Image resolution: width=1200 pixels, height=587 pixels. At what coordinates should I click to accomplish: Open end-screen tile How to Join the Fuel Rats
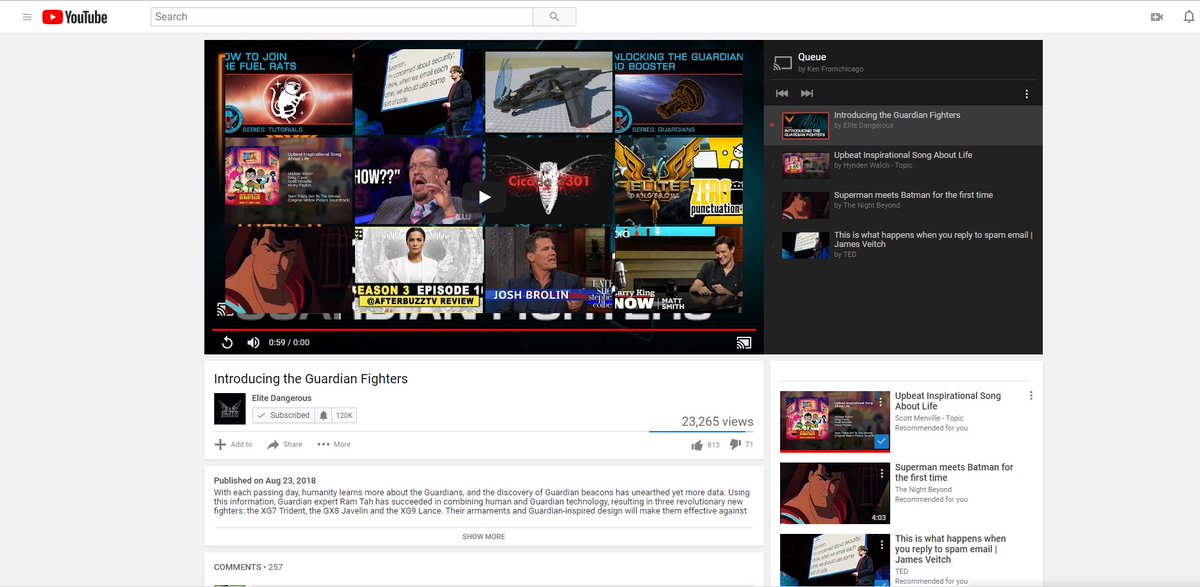(x=289, y=92)
